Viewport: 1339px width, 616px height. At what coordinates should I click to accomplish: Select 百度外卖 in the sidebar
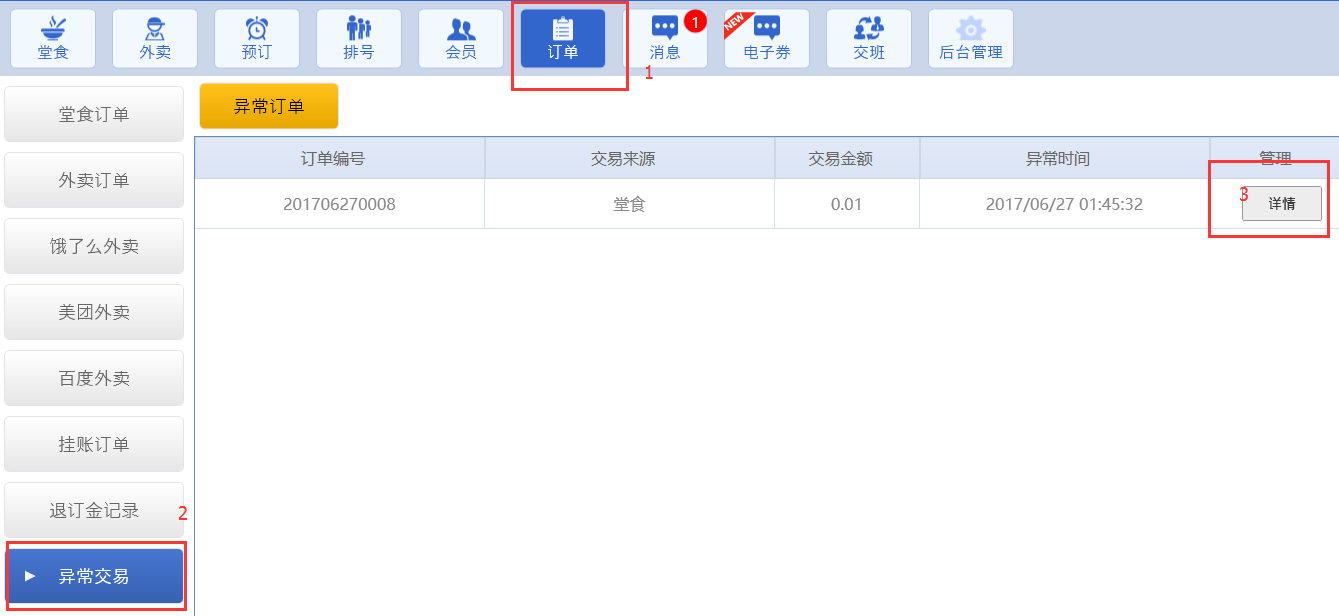point(94,378)
